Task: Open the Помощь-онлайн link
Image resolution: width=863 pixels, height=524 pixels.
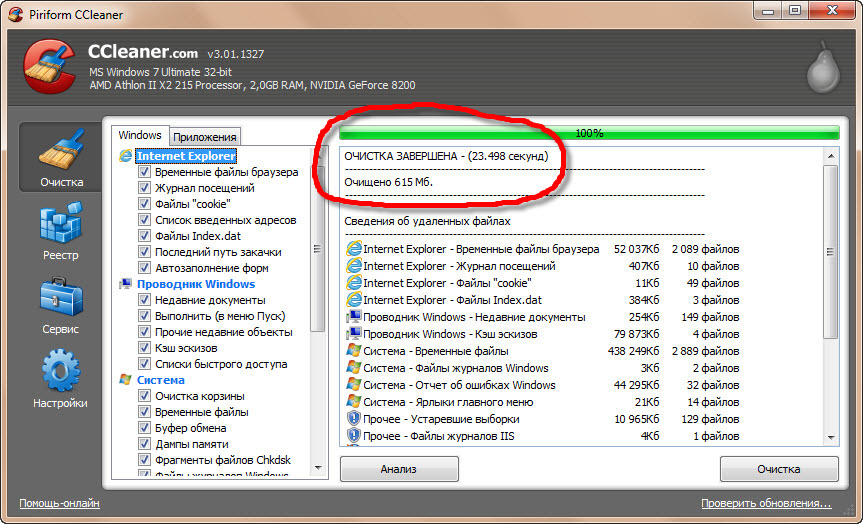Action: pyautogui.click(x=59, y=503)
